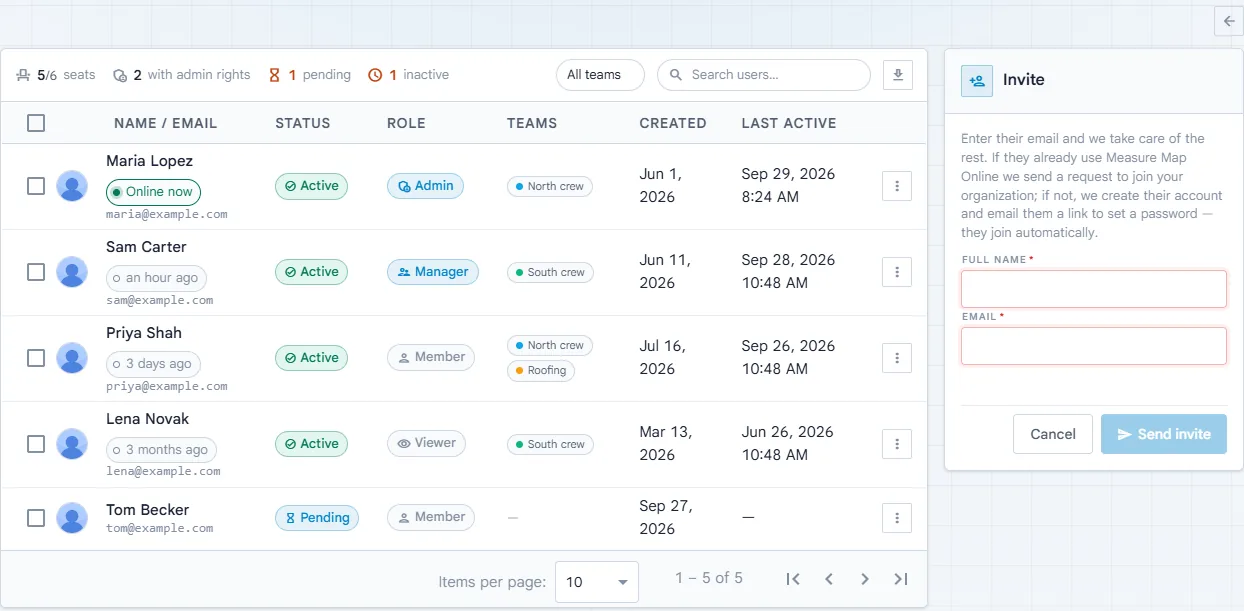Go to the first page
This screenshot has height=611, width=1244.
coord(793,579)
